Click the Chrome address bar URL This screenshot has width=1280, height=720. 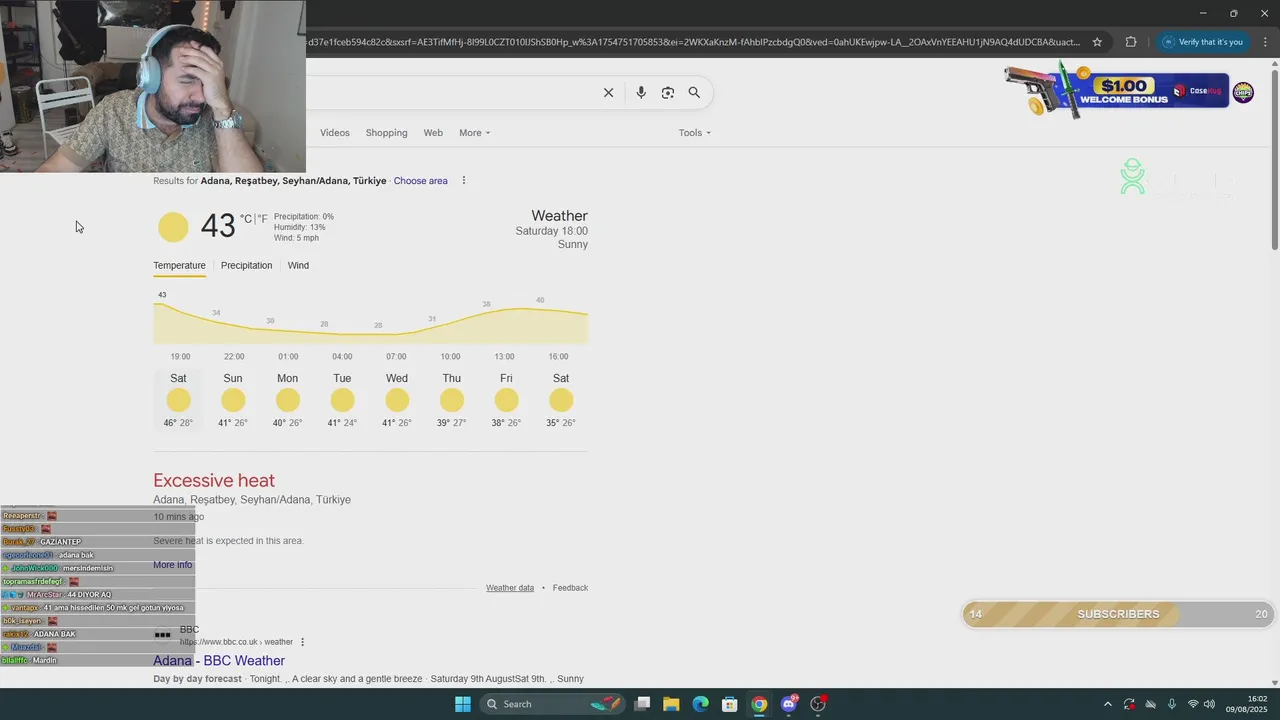pos(694,42)
